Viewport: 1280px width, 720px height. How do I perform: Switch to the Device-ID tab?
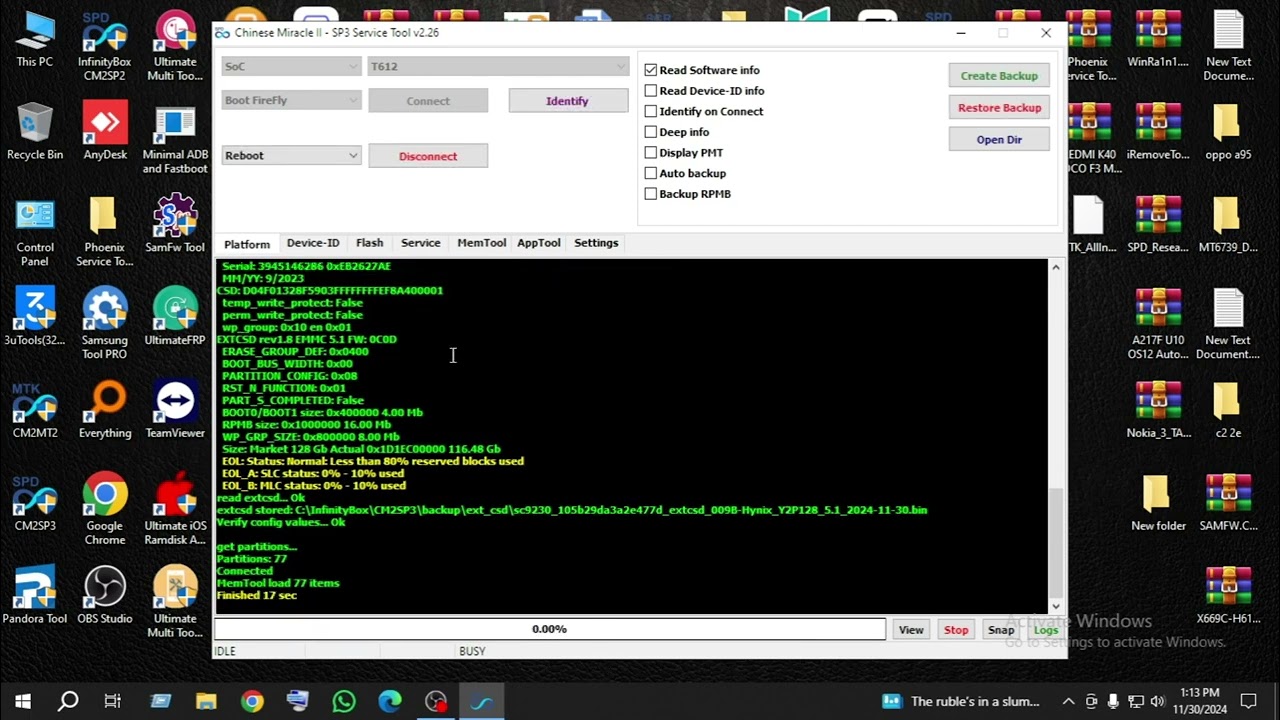(313, 243)
